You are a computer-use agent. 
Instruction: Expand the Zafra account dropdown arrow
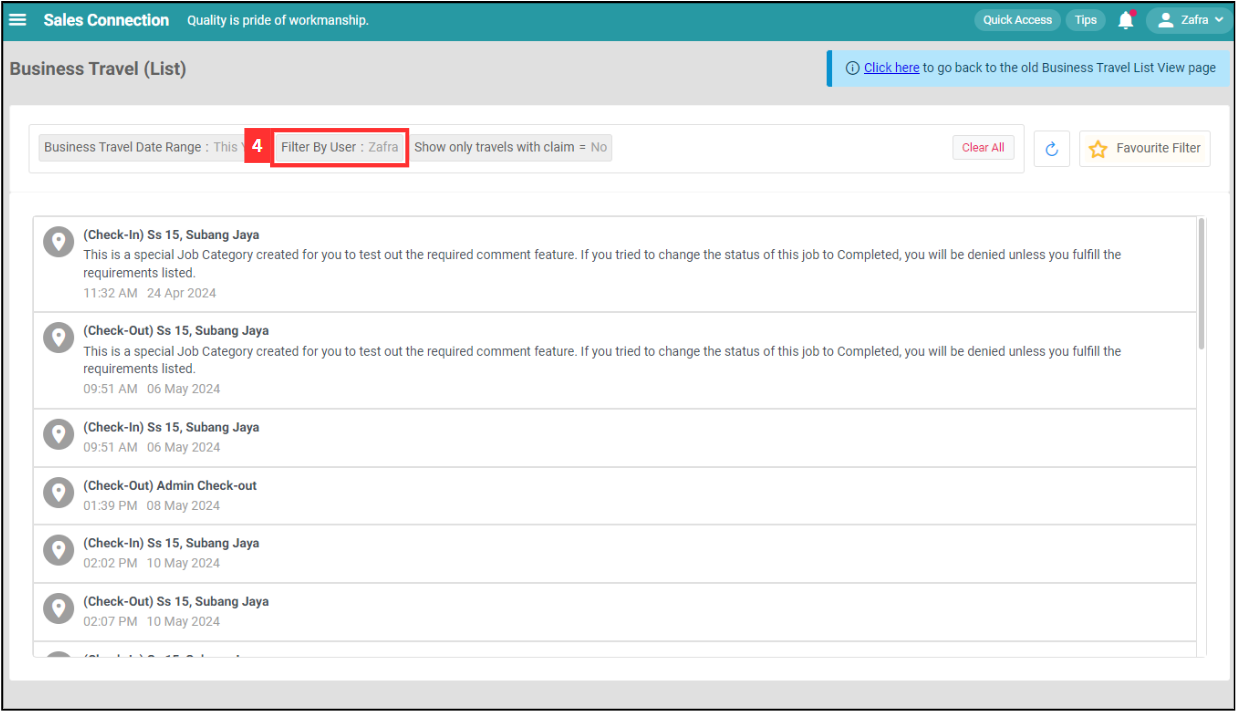(x=1218, y=20)
